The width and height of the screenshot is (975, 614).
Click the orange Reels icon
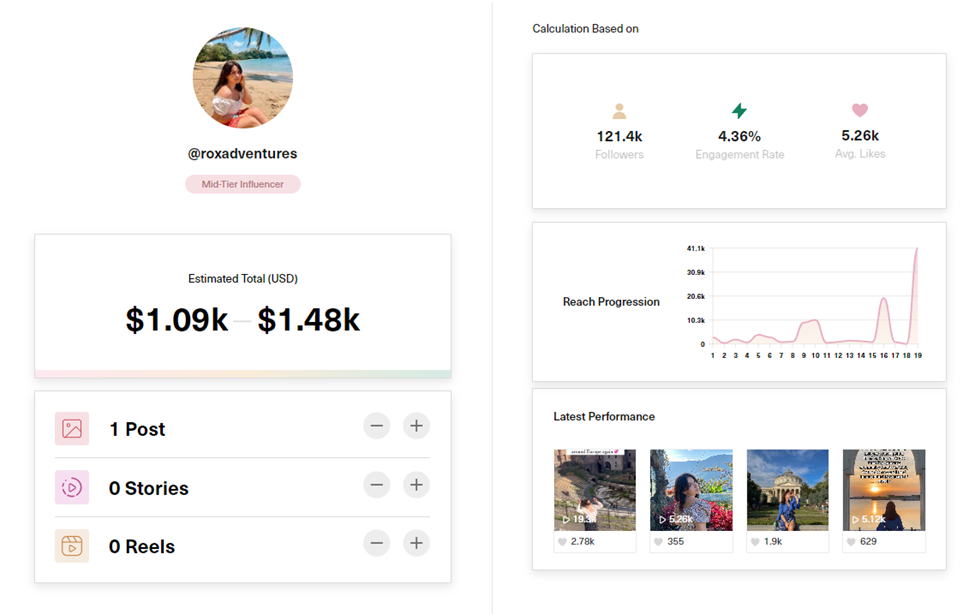[72, 546]
